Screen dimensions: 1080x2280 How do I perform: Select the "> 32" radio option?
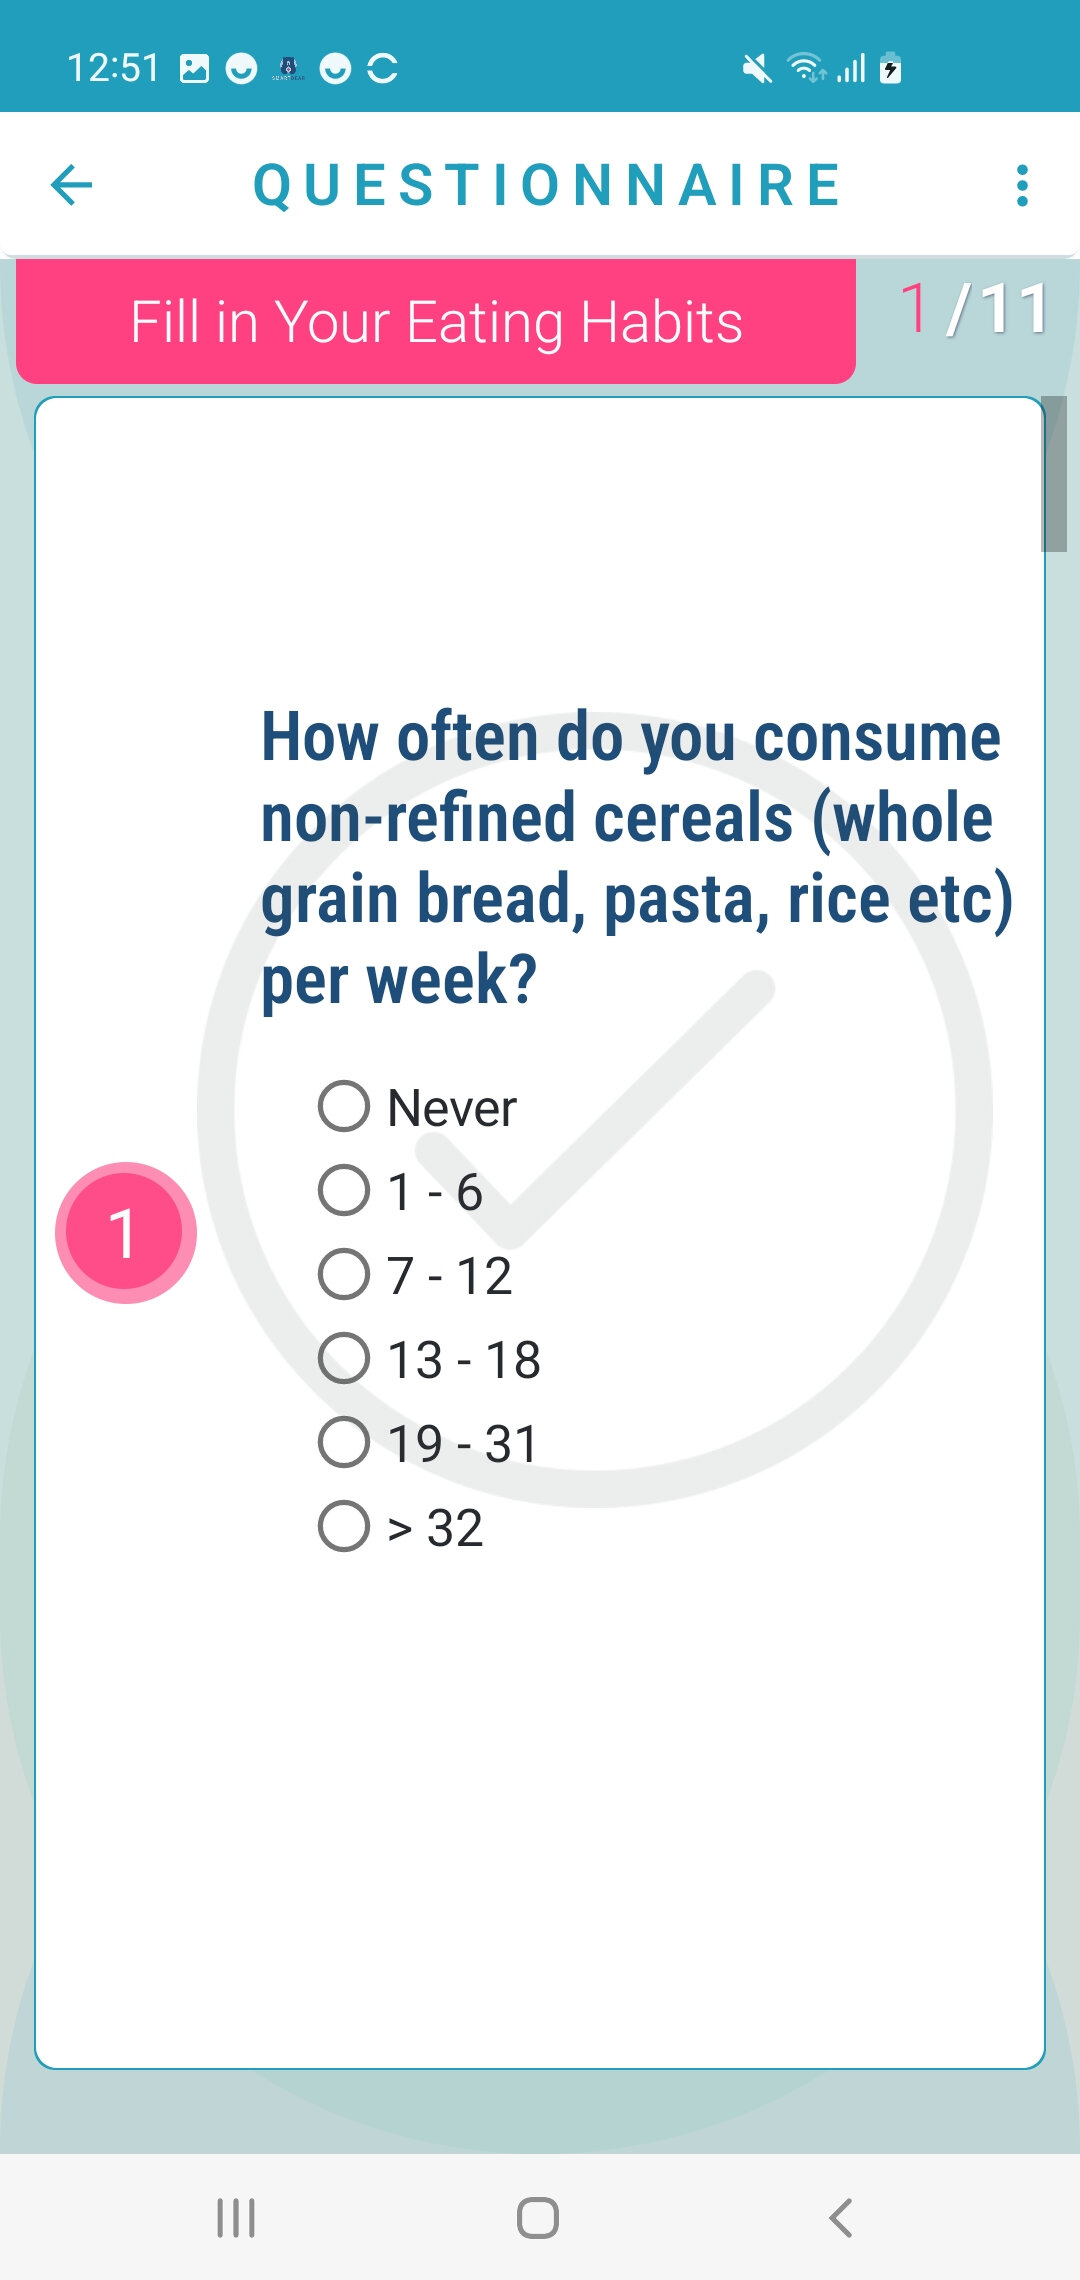pos(344,1527)
